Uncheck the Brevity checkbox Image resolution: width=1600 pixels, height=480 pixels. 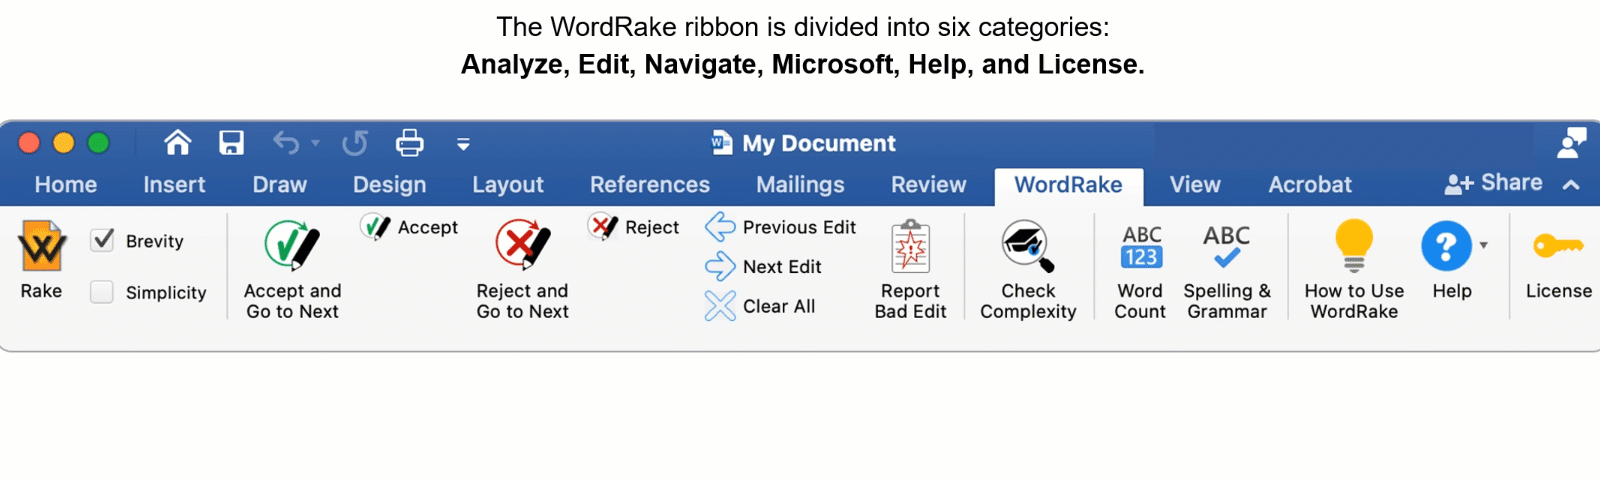[x=102, y=240]
